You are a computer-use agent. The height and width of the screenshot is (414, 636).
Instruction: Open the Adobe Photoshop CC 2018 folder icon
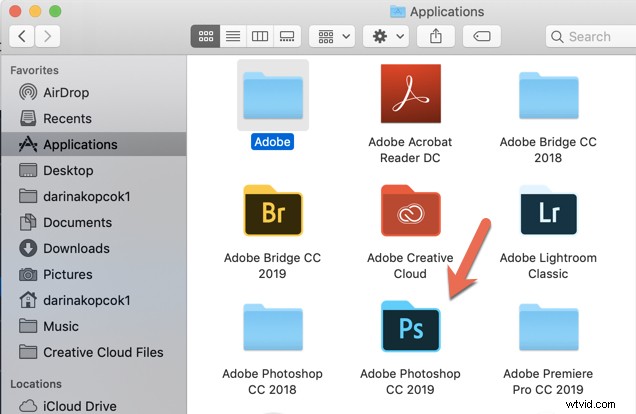tap(273, 327)
